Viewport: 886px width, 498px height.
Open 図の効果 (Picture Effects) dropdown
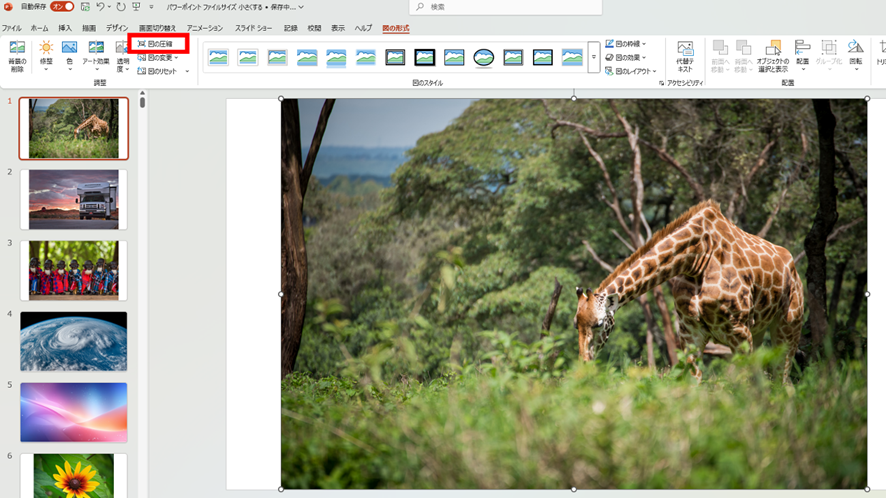pyautogui.click(x=626, y=58)
